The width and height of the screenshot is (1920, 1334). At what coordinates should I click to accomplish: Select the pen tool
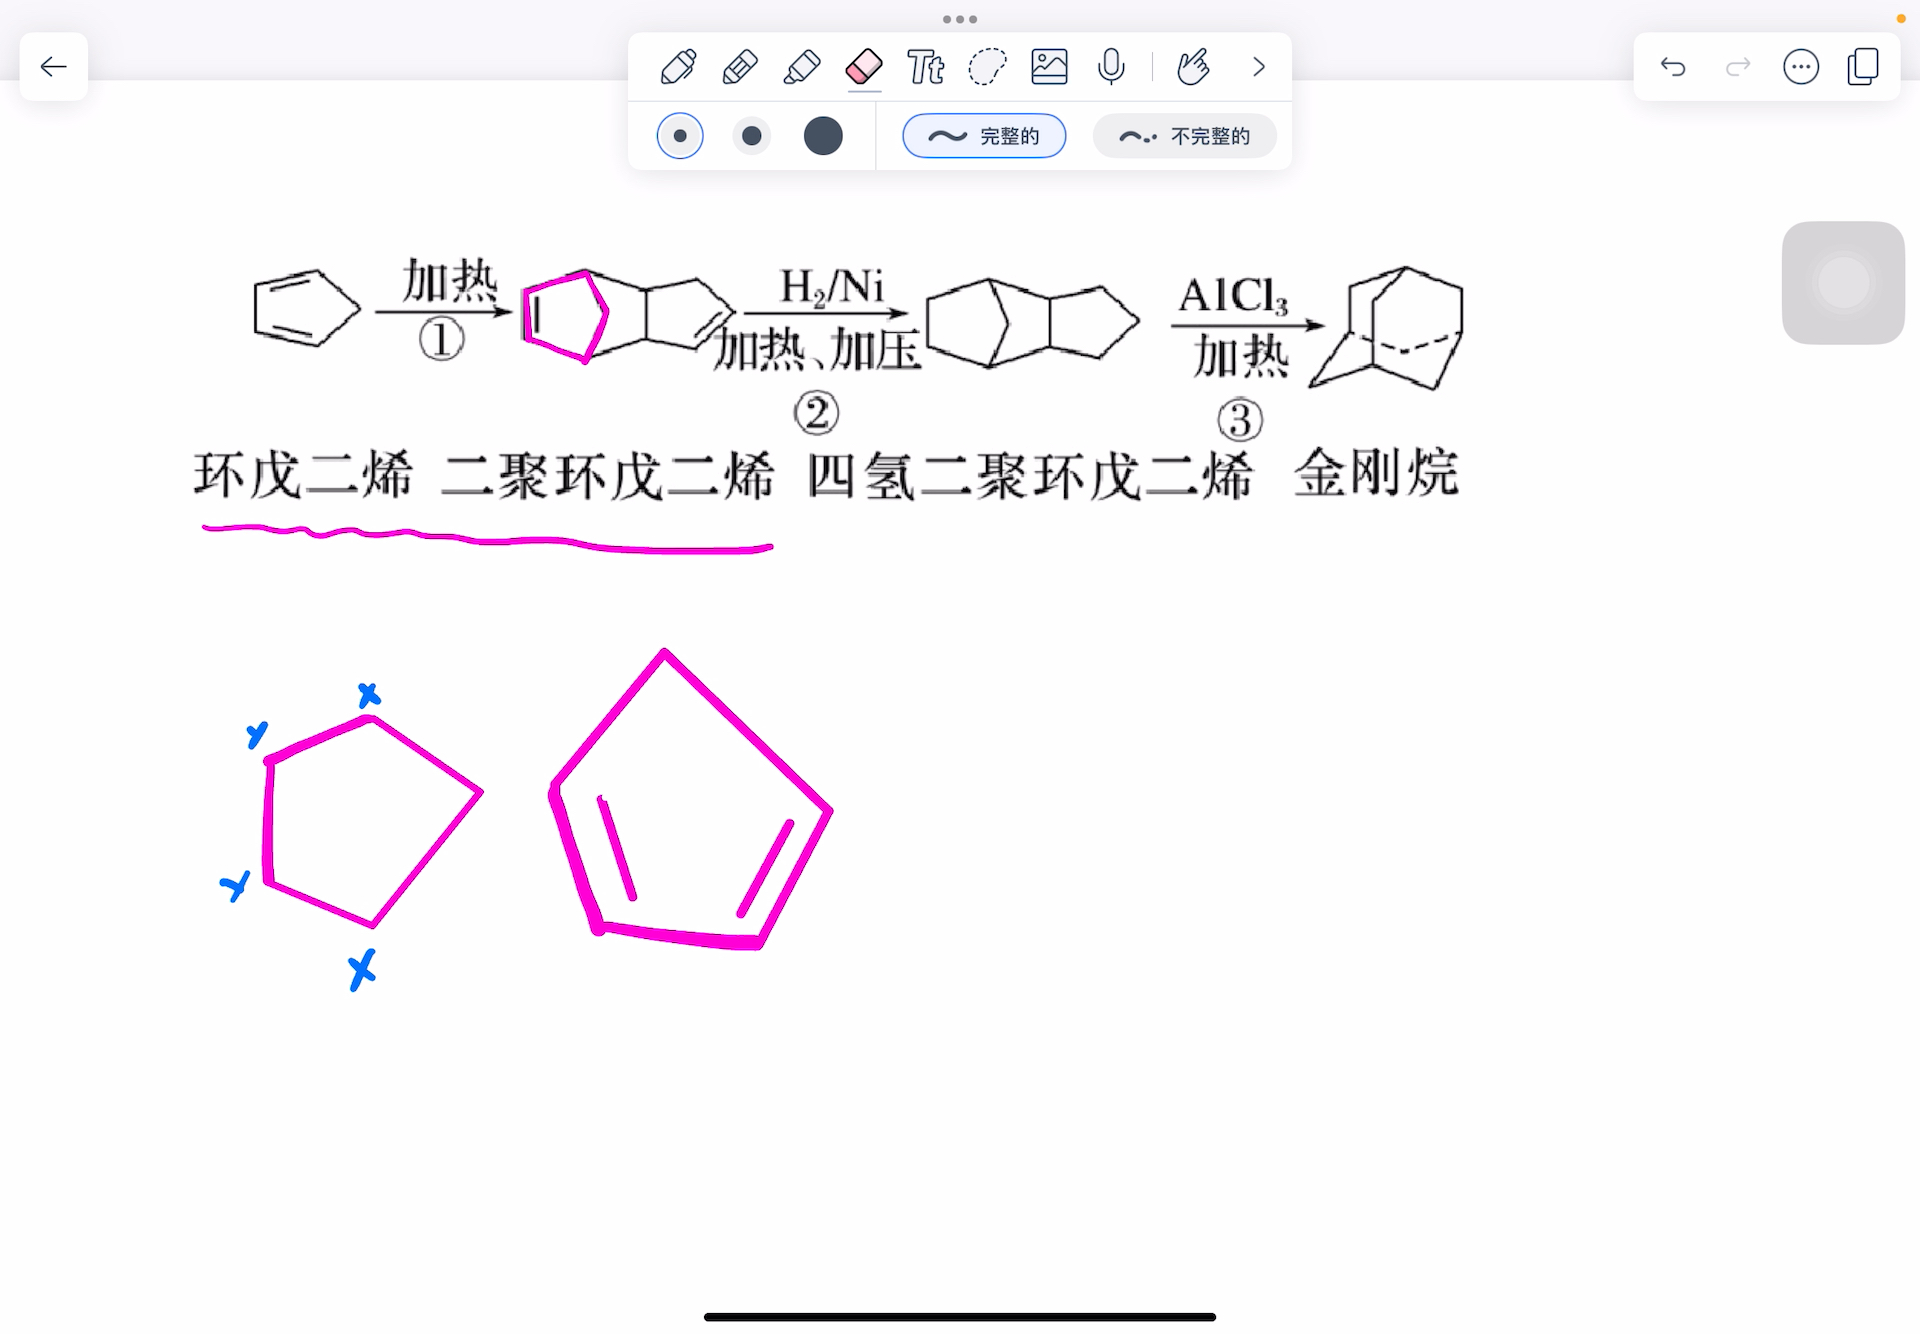(x=678, y=67)
